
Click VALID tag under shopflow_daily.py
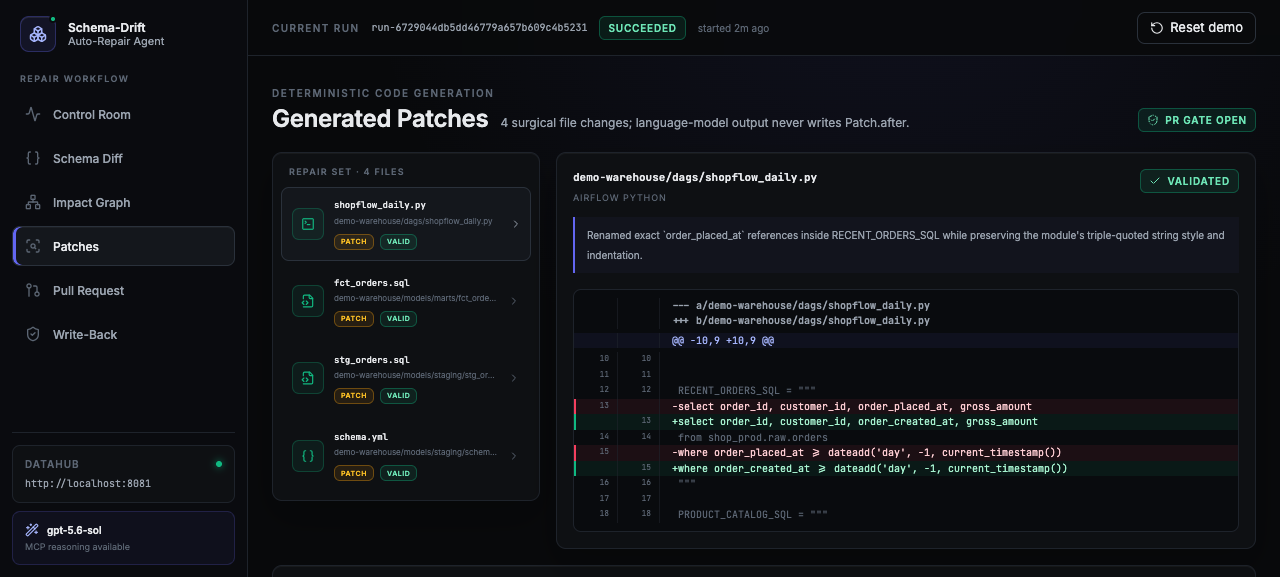(x=398, y=242)
